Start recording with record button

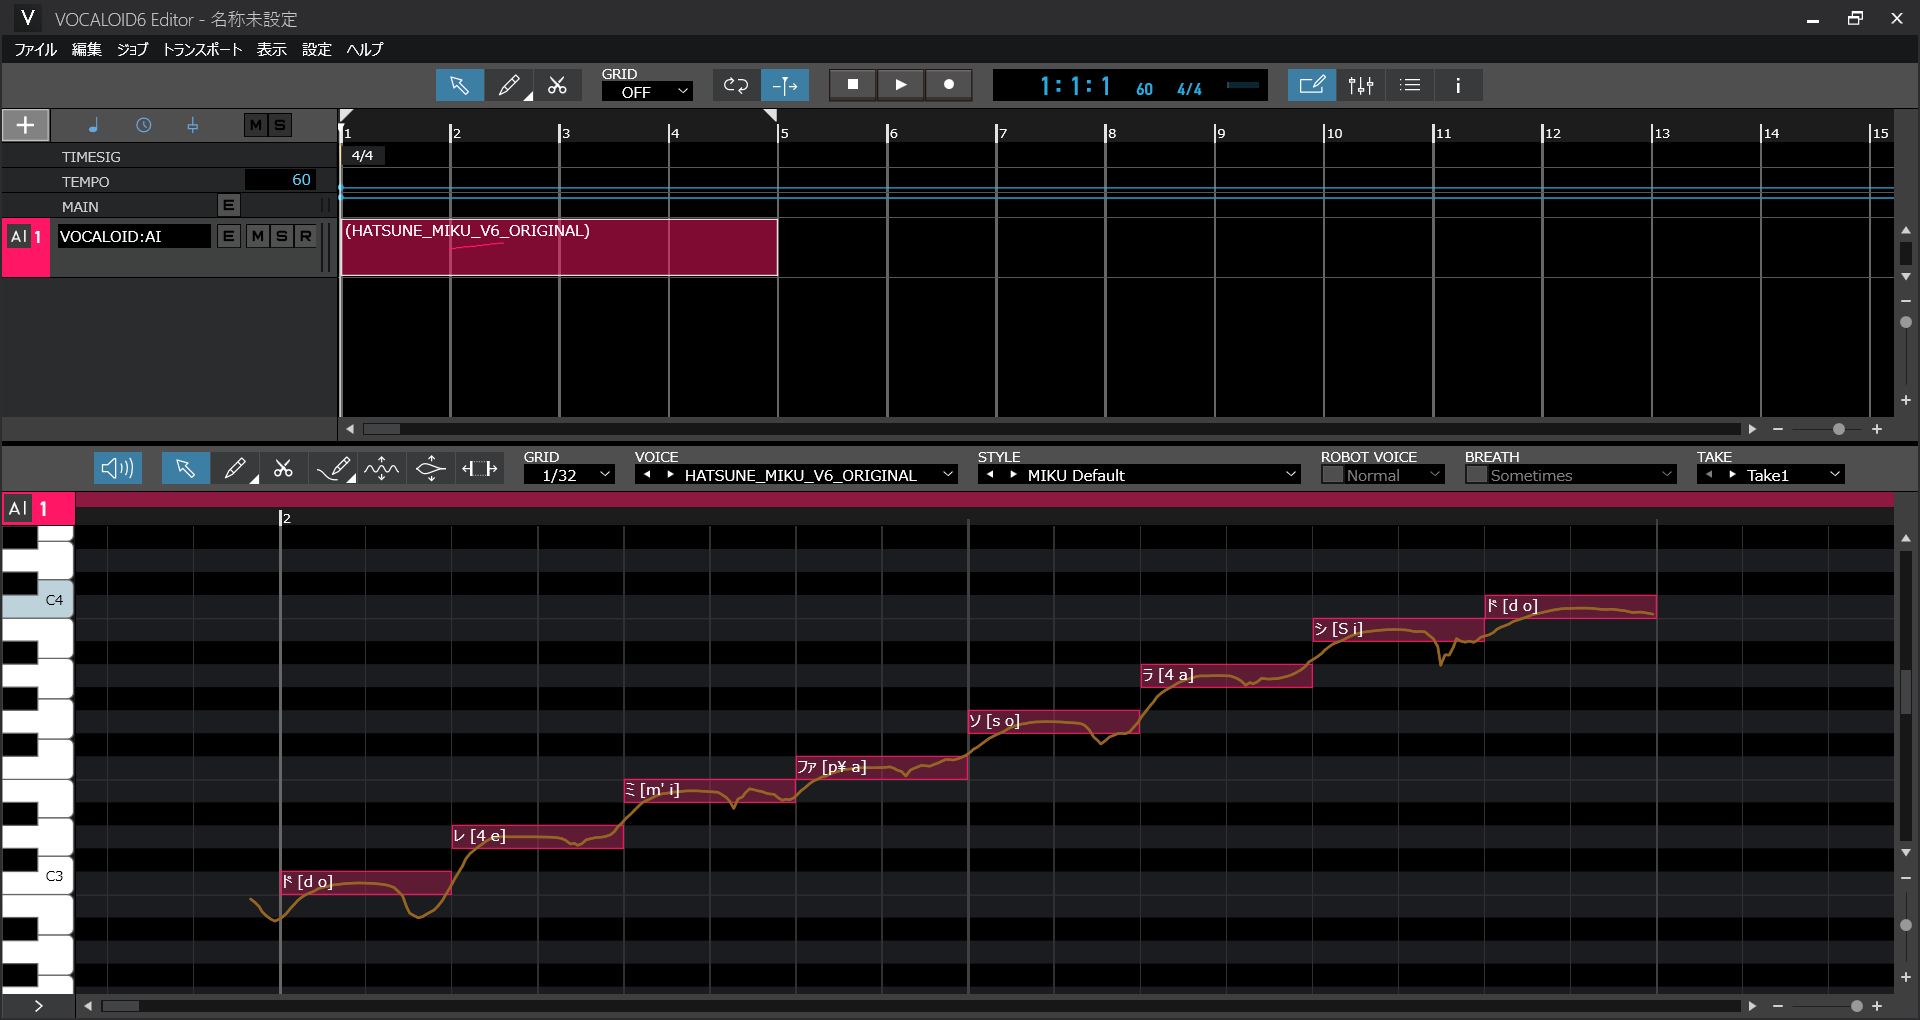[x=949, y=85]
